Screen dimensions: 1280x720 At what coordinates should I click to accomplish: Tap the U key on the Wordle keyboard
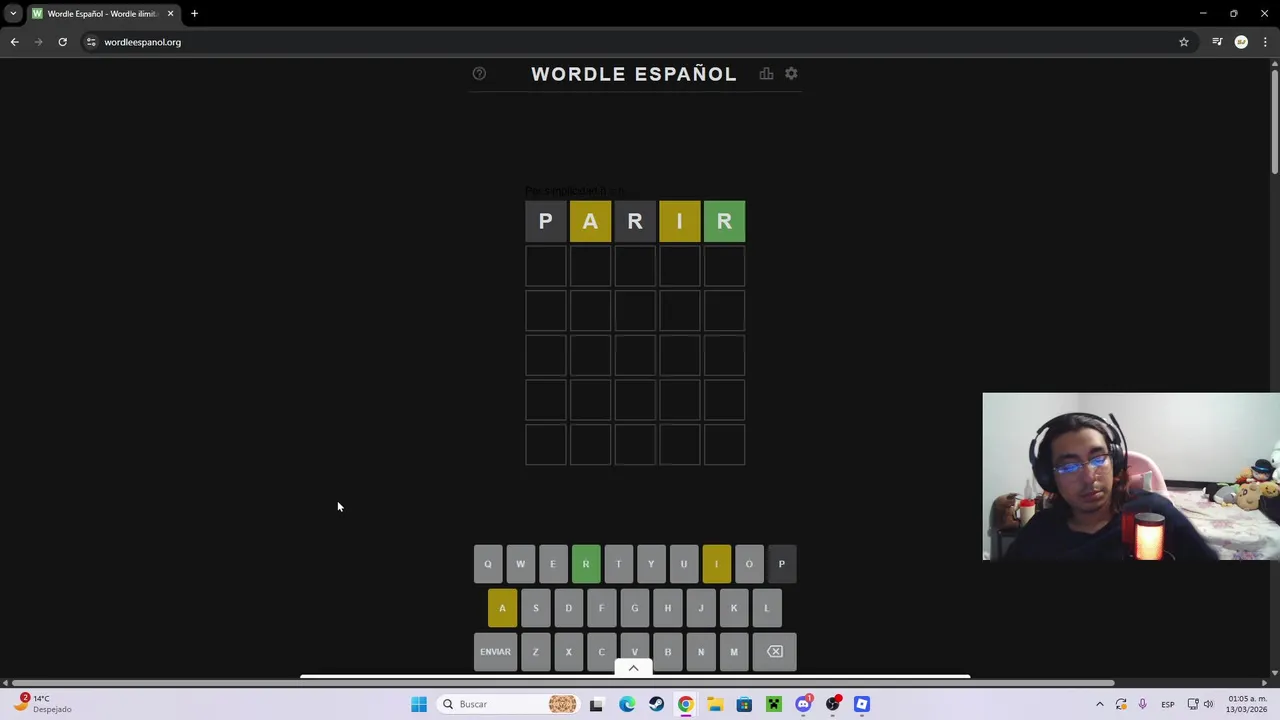click(684, 564)
